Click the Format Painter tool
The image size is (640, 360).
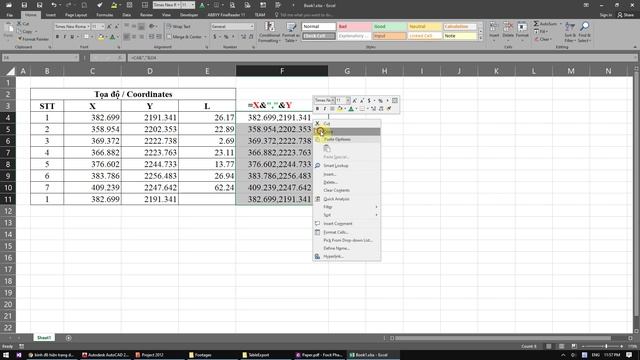coord(33,39)
